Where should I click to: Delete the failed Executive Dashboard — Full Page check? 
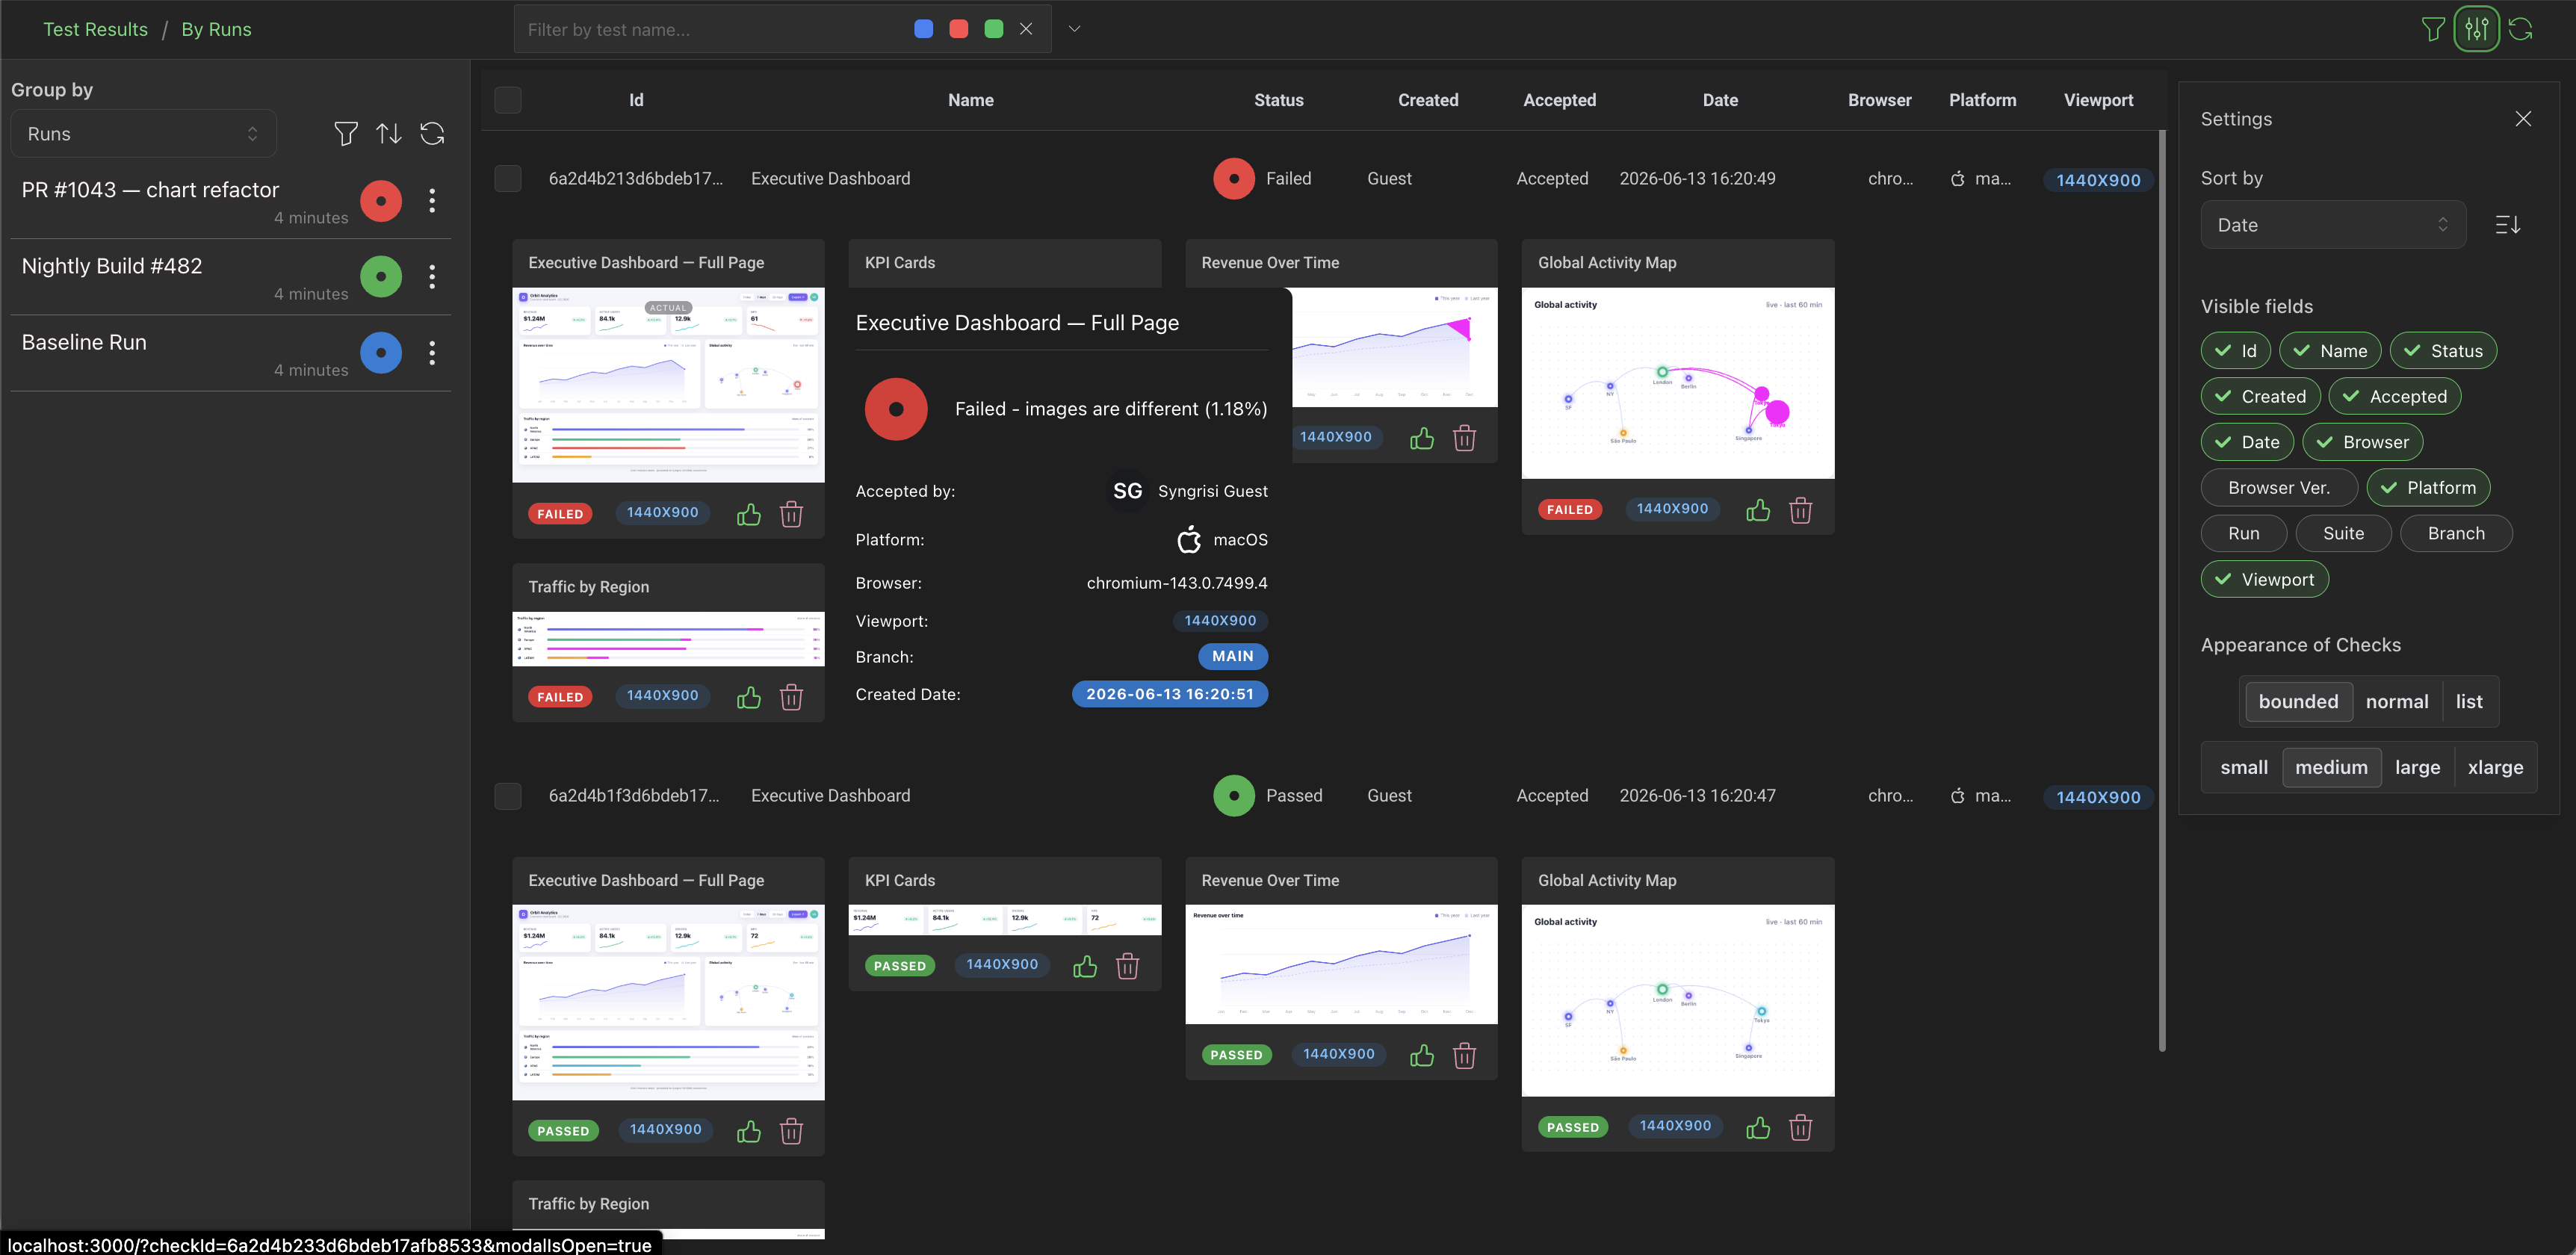791,514
